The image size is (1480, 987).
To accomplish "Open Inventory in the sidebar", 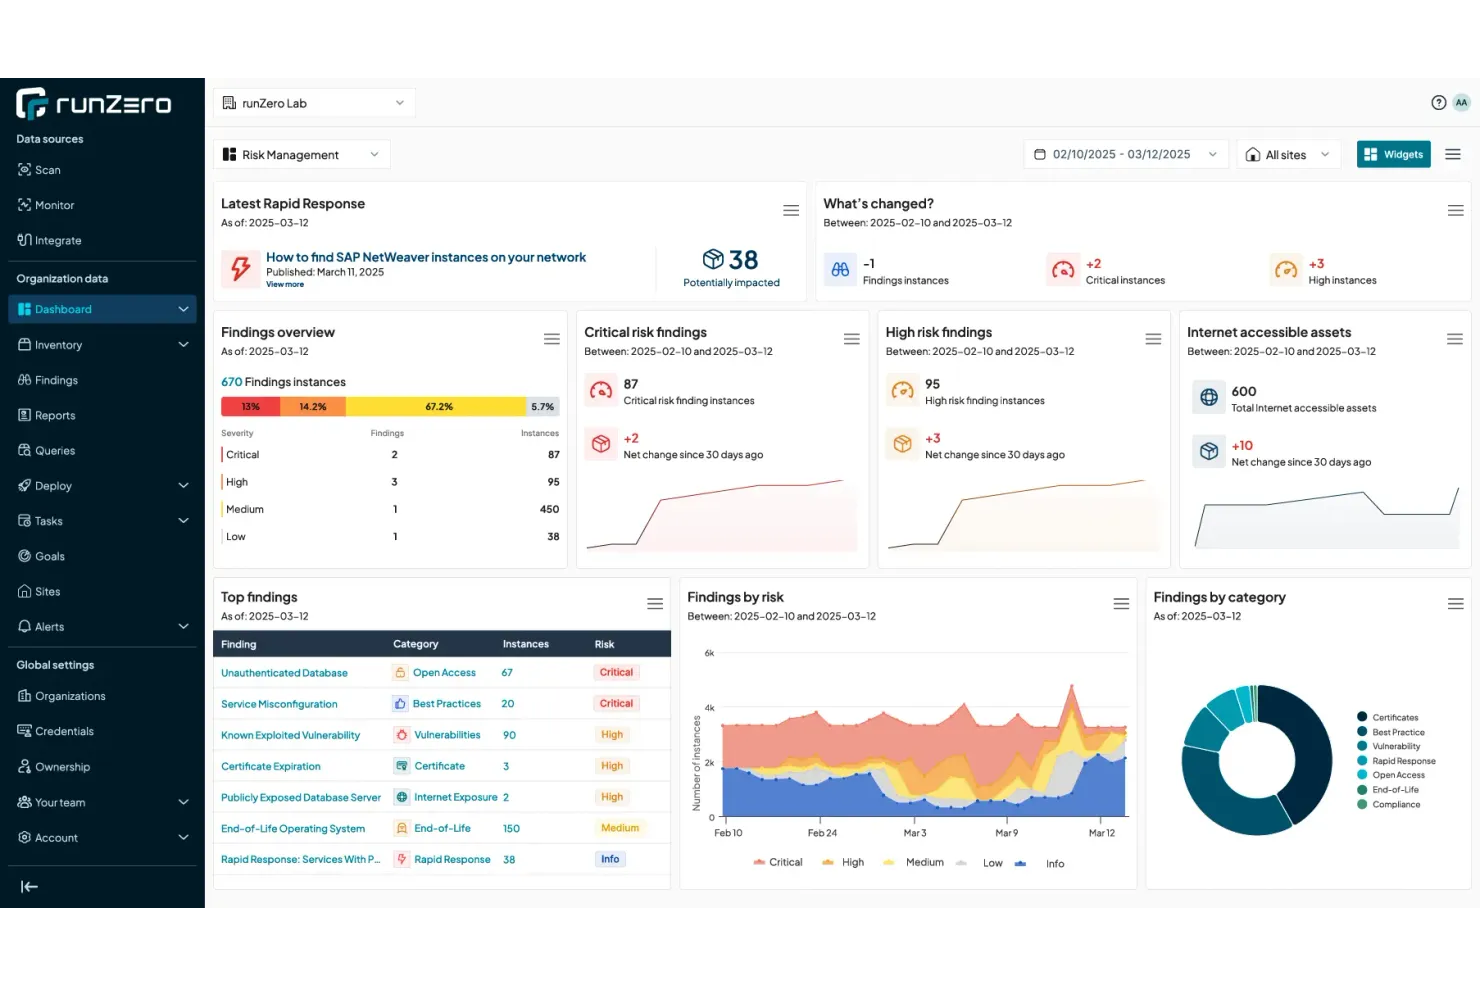I will point(59,345).
